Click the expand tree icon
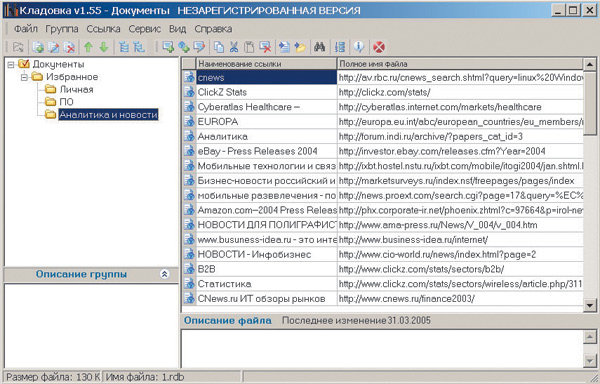 click(x=124, y=47)
